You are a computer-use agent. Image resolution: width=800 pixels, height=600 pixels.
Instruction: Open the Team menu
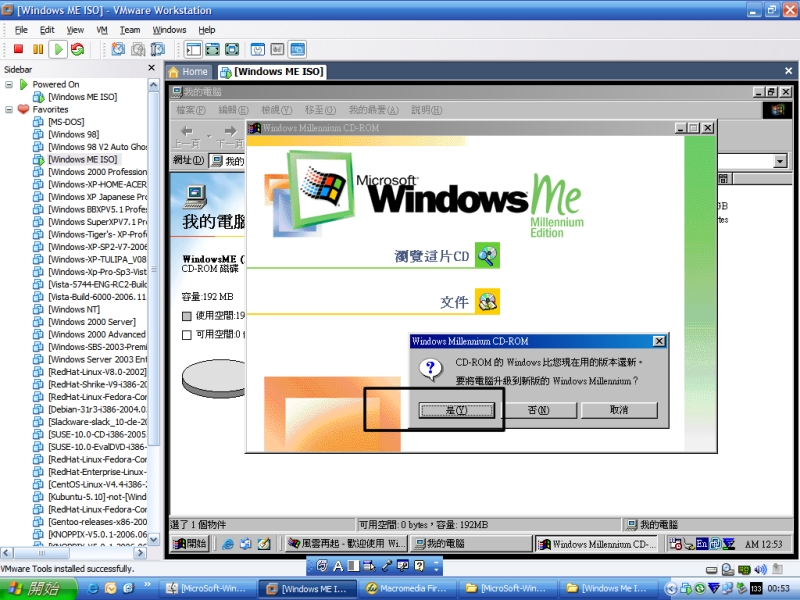[130, 30]
